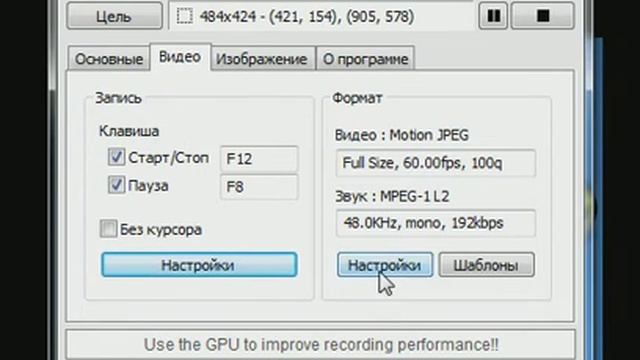Viewport: 640px width, 360px height.
Task: Open Настройки in the Формат section
Action: (385, 265)
